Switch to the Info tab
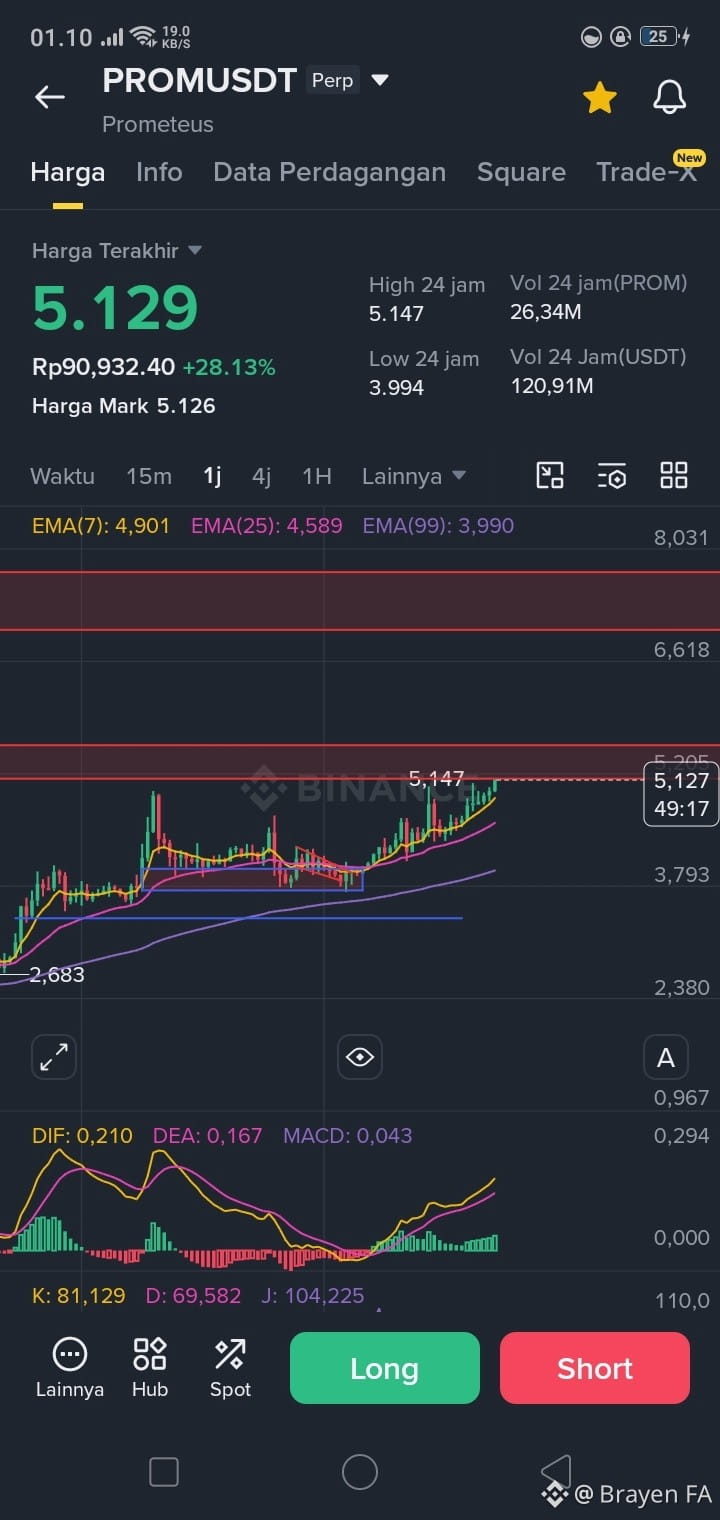Screen dimensions: 720x1520 pyautogui.click(x=159, y=172)
